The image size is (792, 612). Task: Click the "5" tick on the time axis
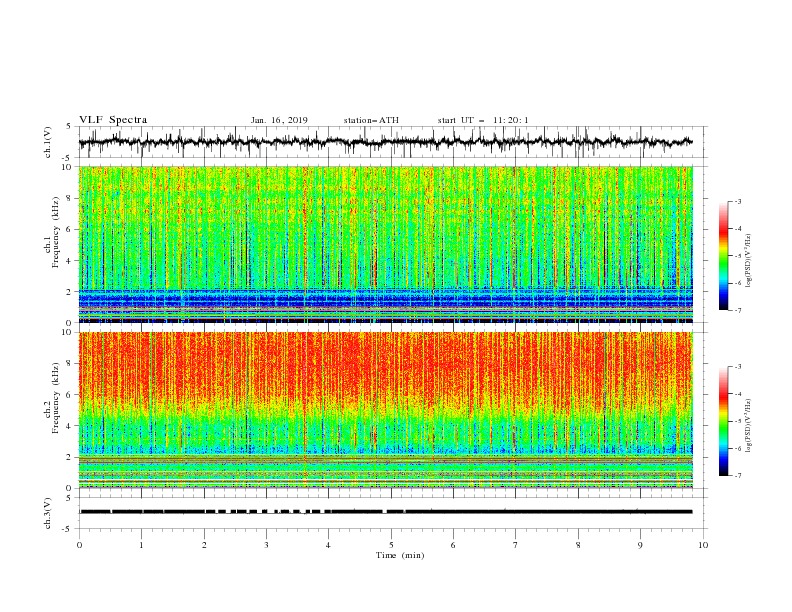[391, 545]
